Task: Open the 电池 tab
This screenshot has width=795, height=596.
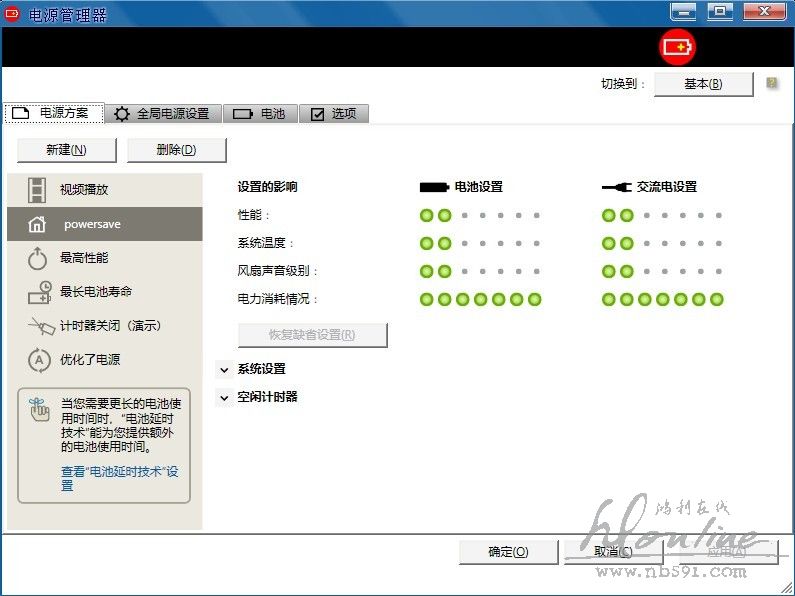Action: click(259, 114)
